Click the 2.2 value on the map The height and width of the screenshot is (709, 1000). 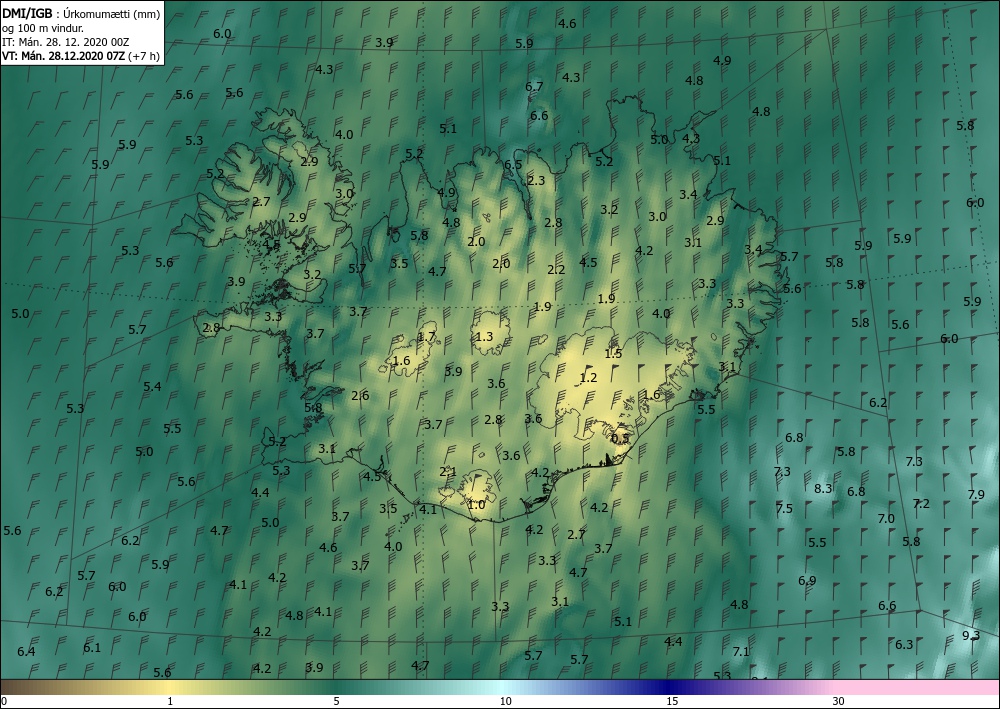(x=555, y=270)
